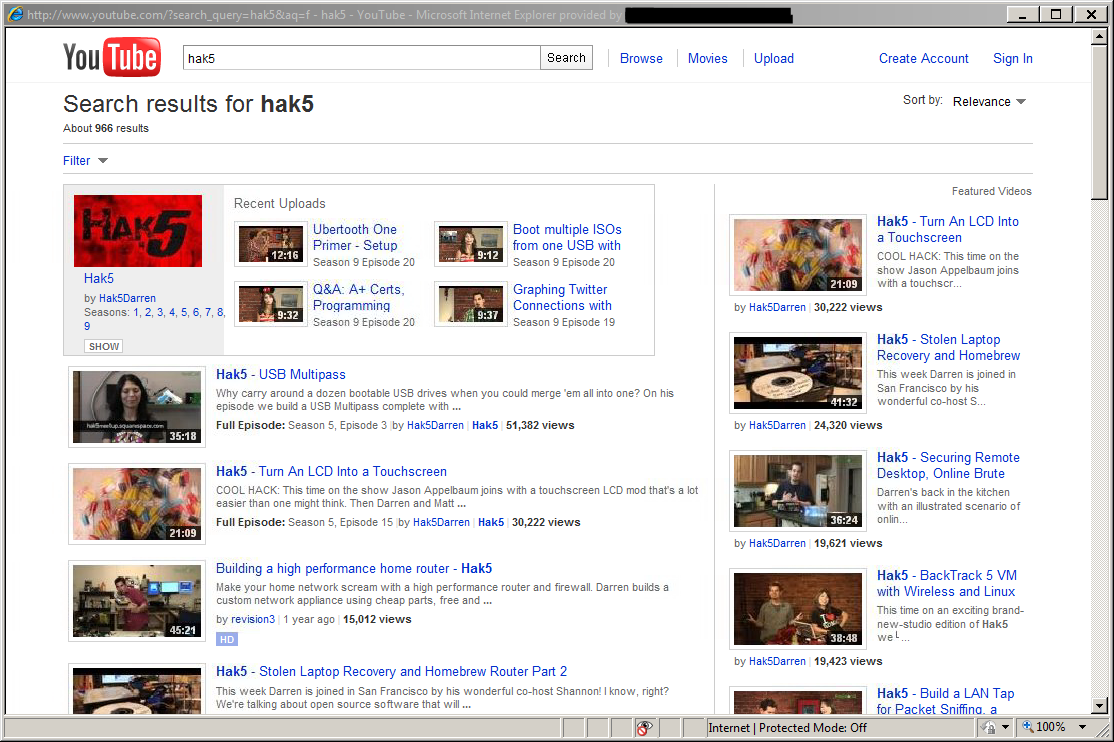Open Turn An LCD Into a Touchscreen main result

pyautogui.click(x=331, y=471)
